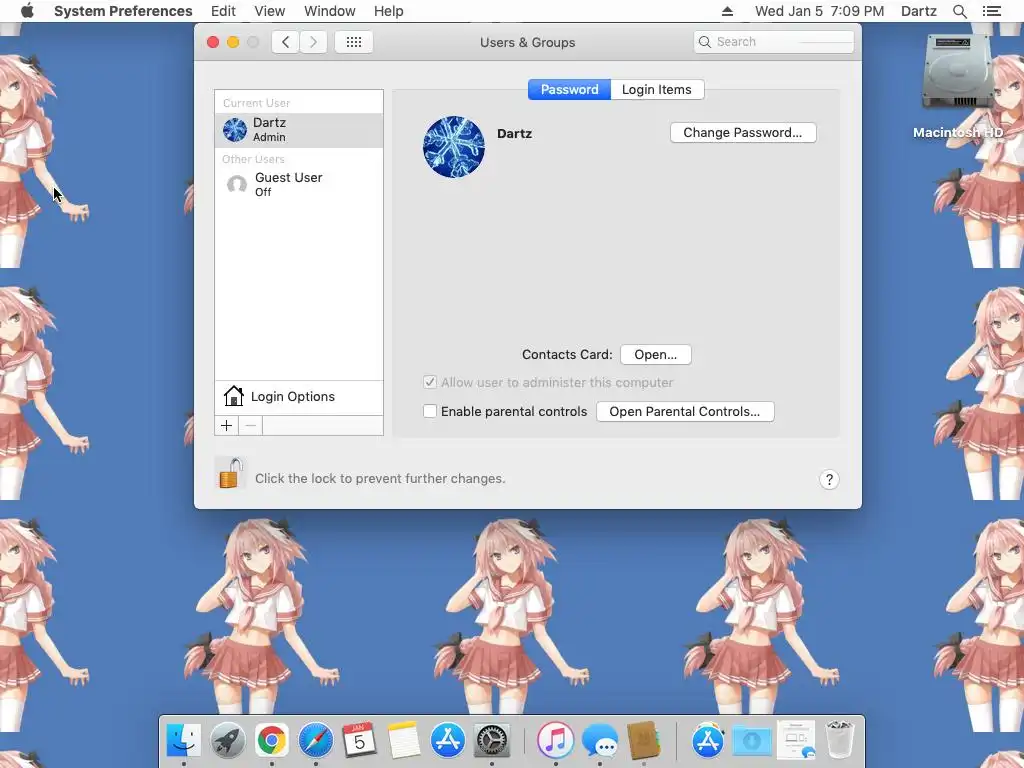Open Messages chat bubble in Dock

pyautogui.click(x=600, y=741)
